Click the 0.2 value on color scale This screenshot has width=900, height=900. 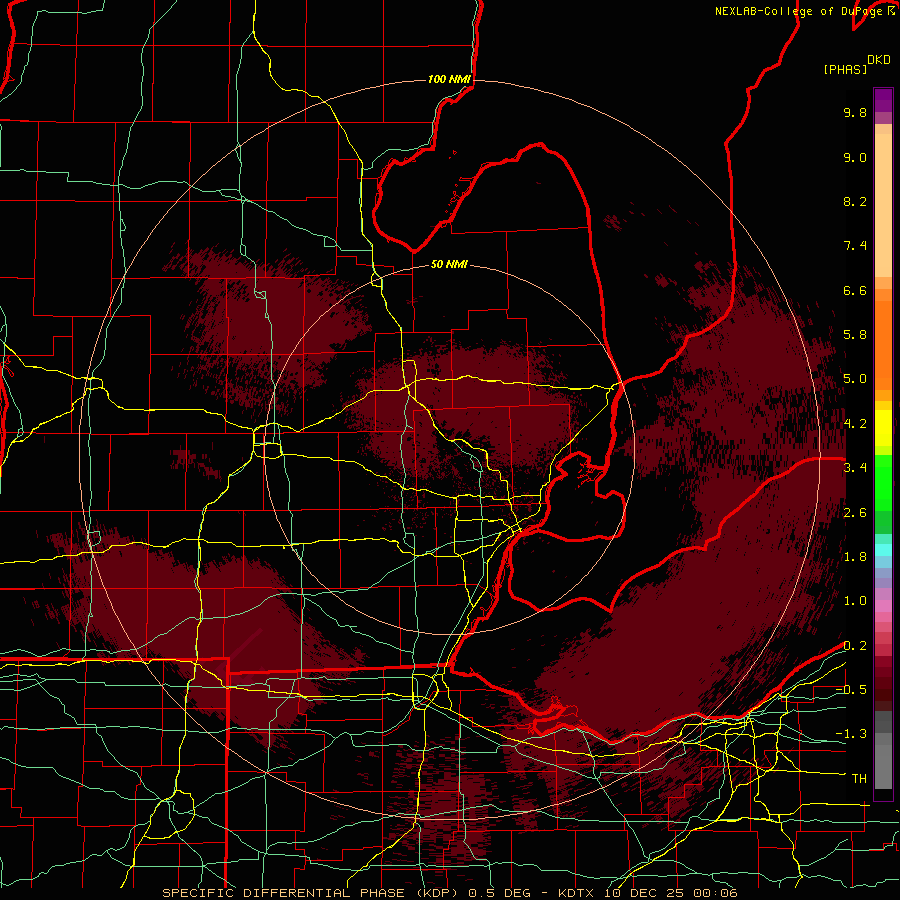click(x=855, y=646)
